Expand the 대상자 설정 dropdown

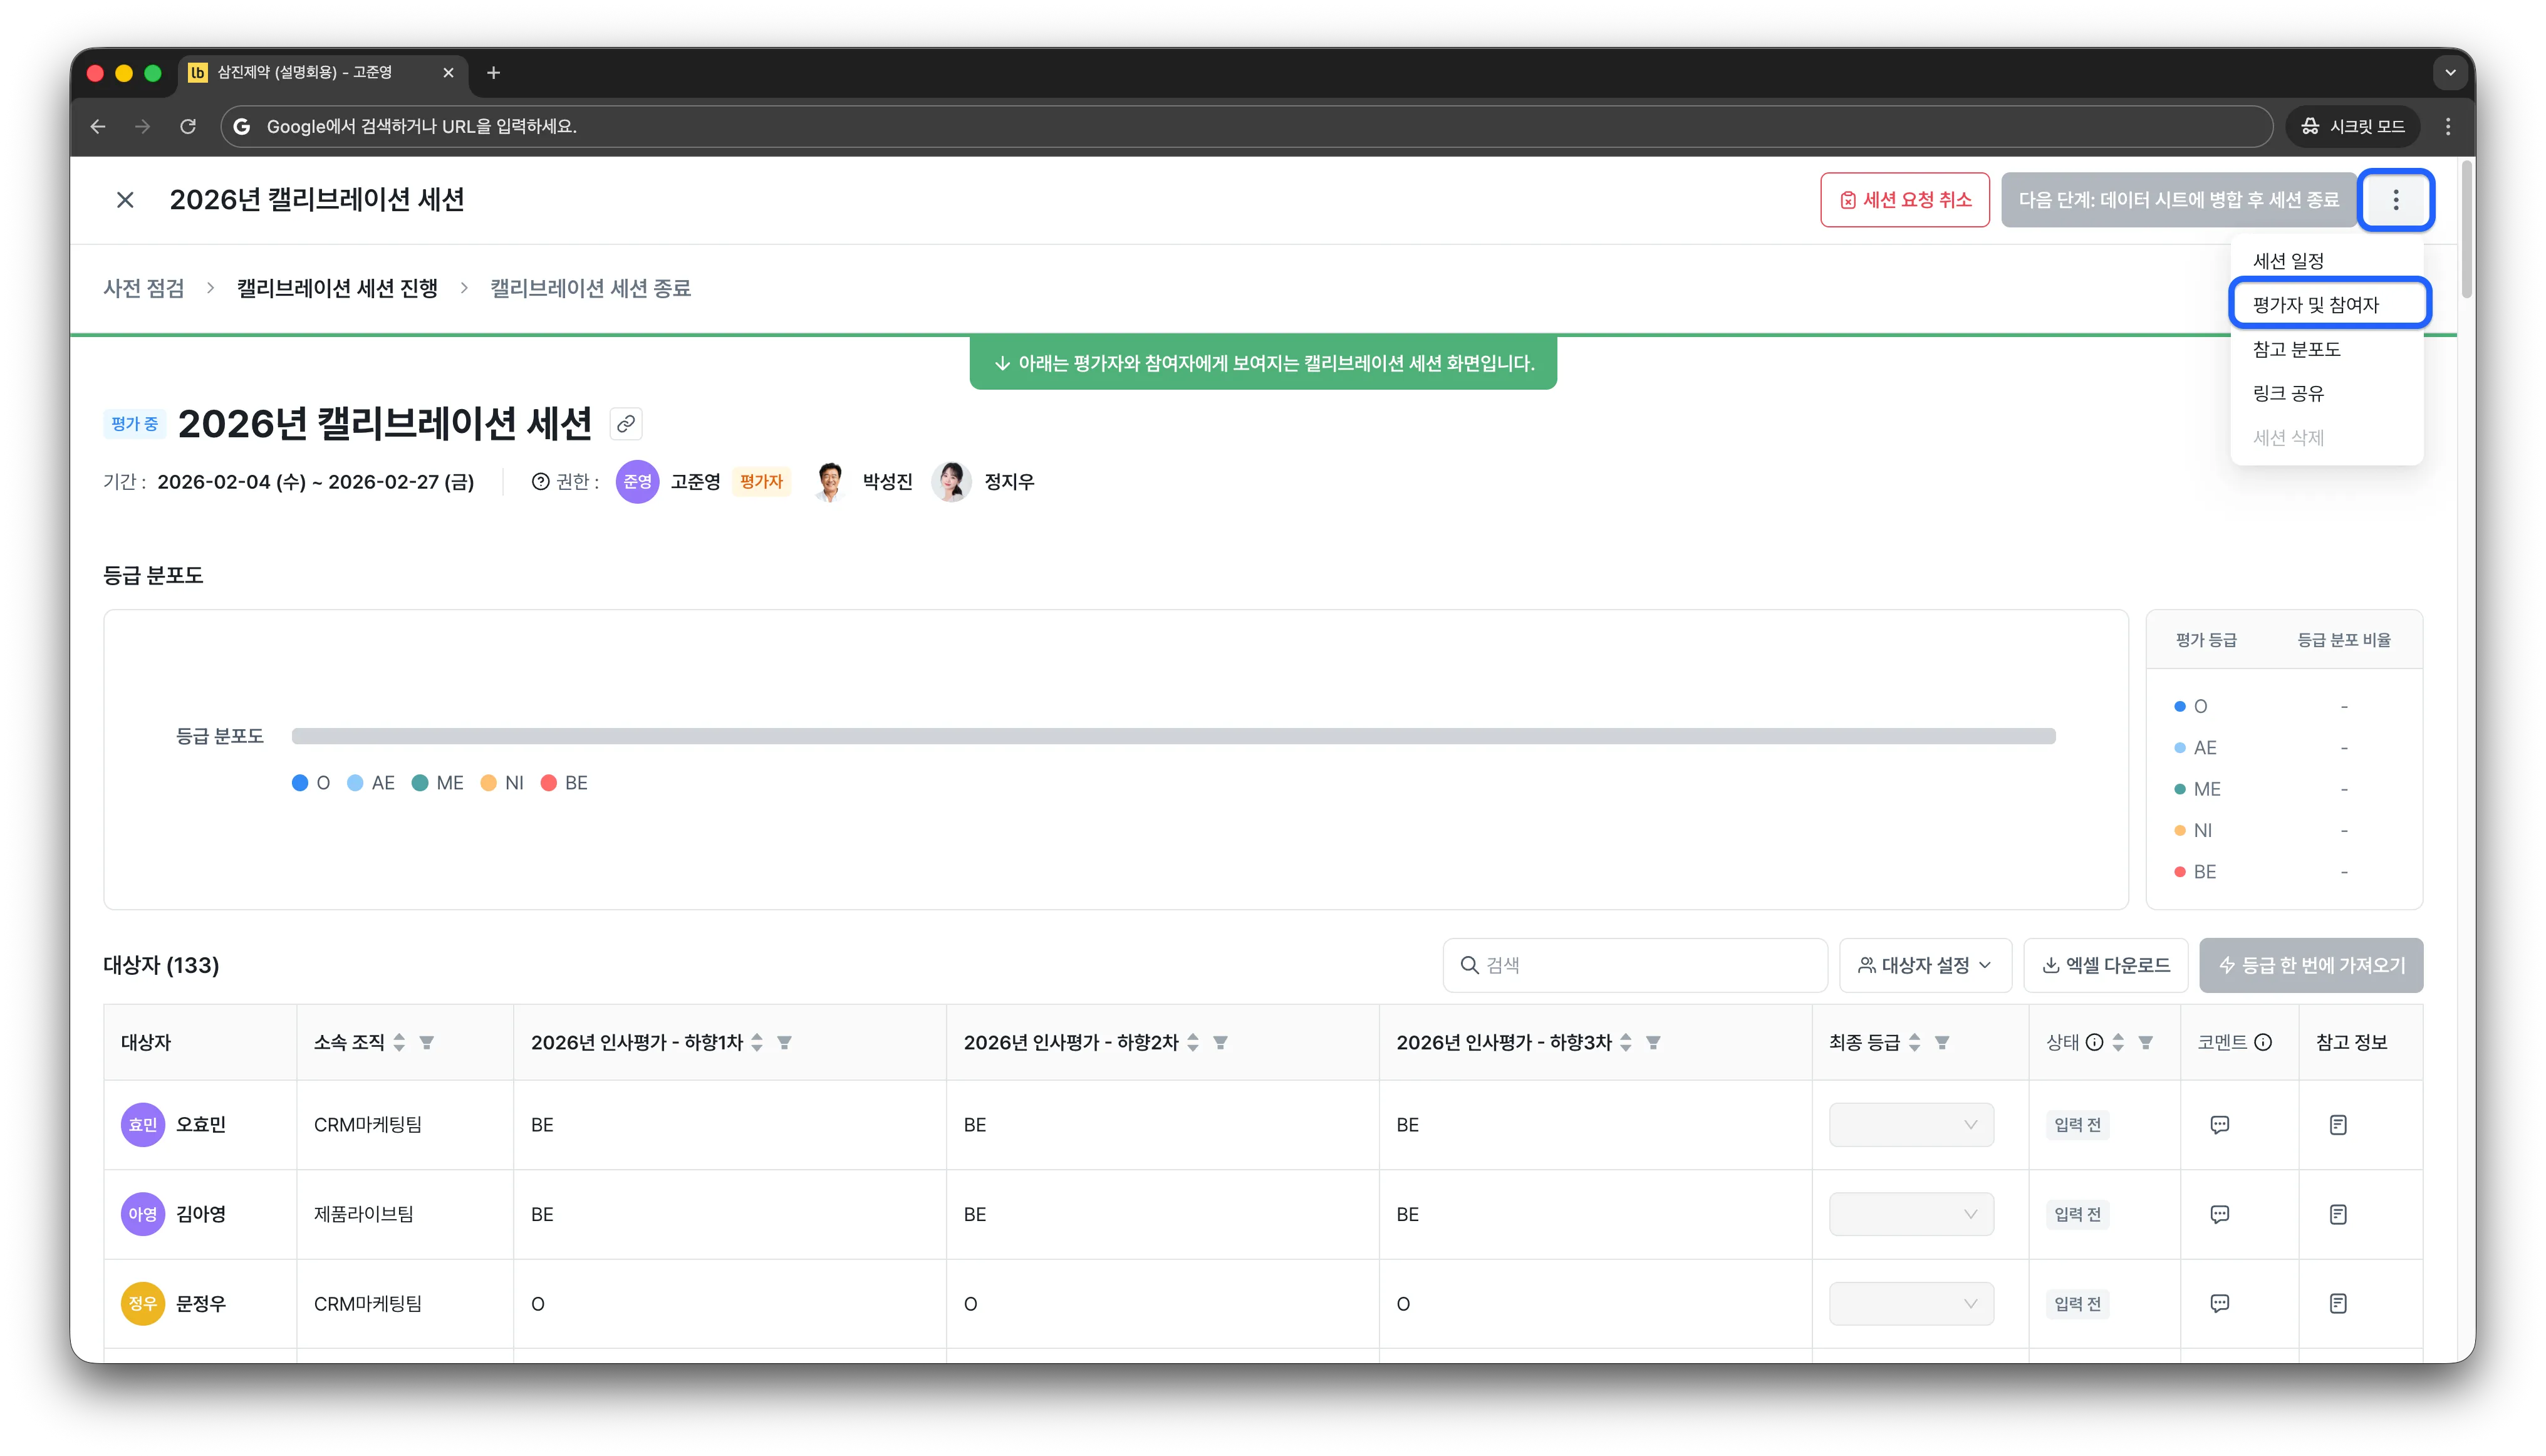pyautogui.click(x=1925, y=965)
